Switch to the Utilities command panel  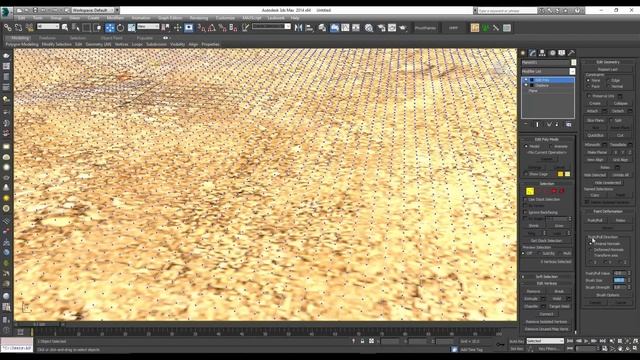[571, 53]
